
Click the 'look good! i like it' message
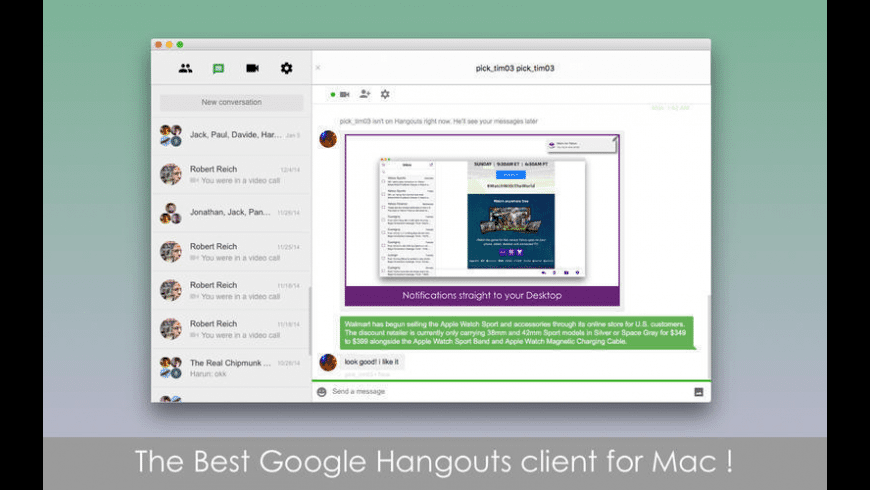pyautogui.click(x=372, y=362)
